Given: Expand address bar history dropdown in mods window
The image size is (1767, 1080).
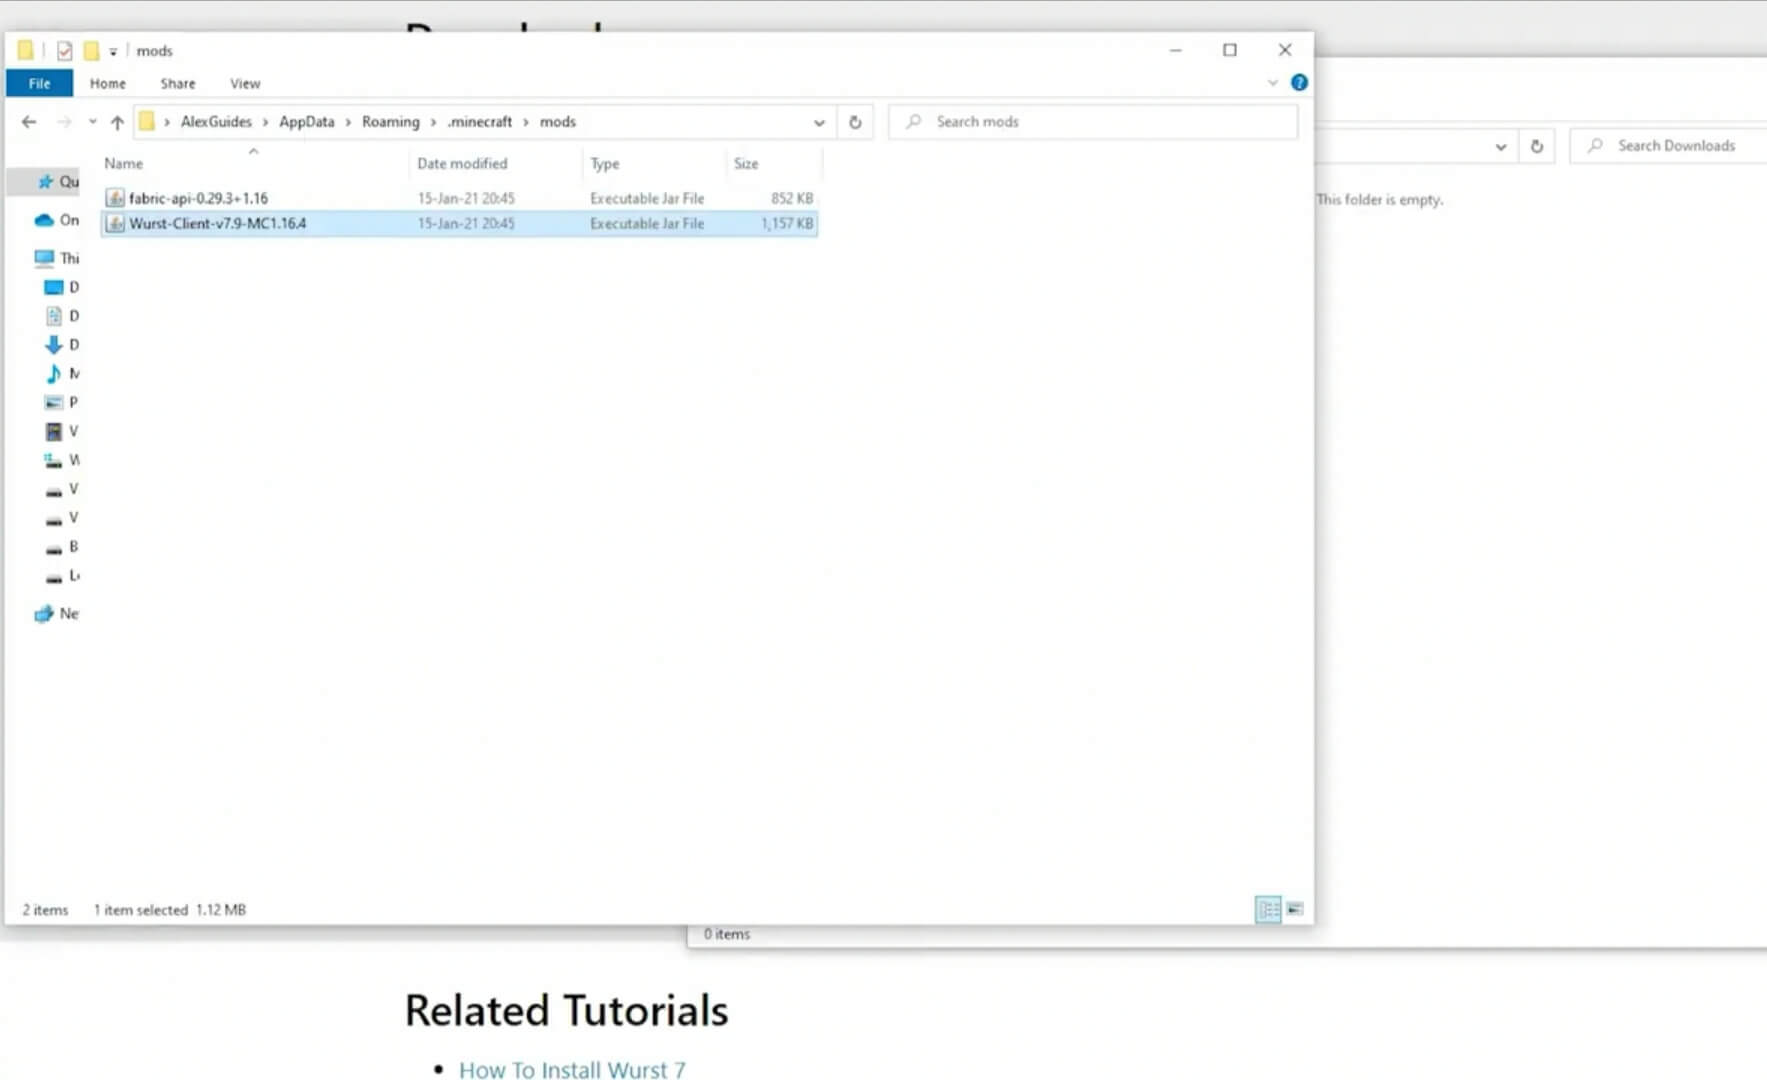Looking at the screenshot, I should [x=819, y=122].
